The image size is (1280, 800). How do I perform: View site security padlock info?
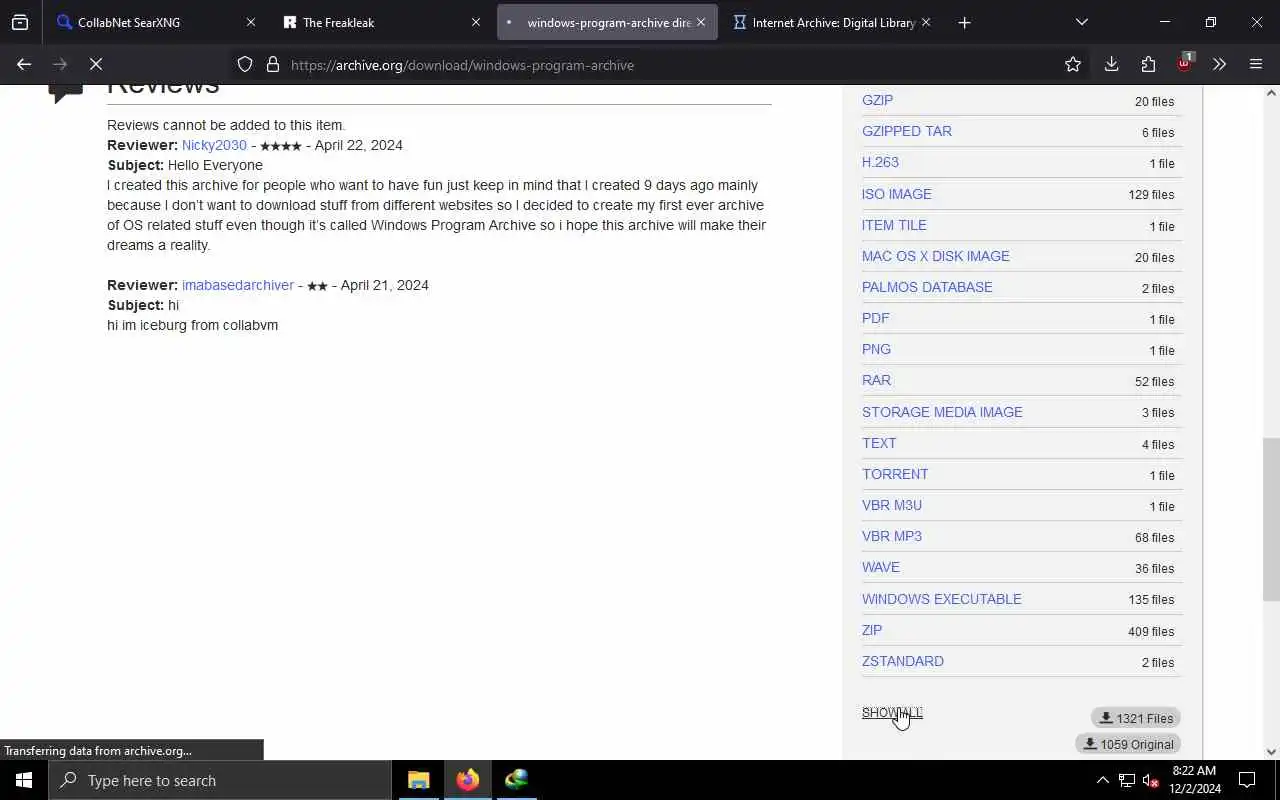coord(272,64)
